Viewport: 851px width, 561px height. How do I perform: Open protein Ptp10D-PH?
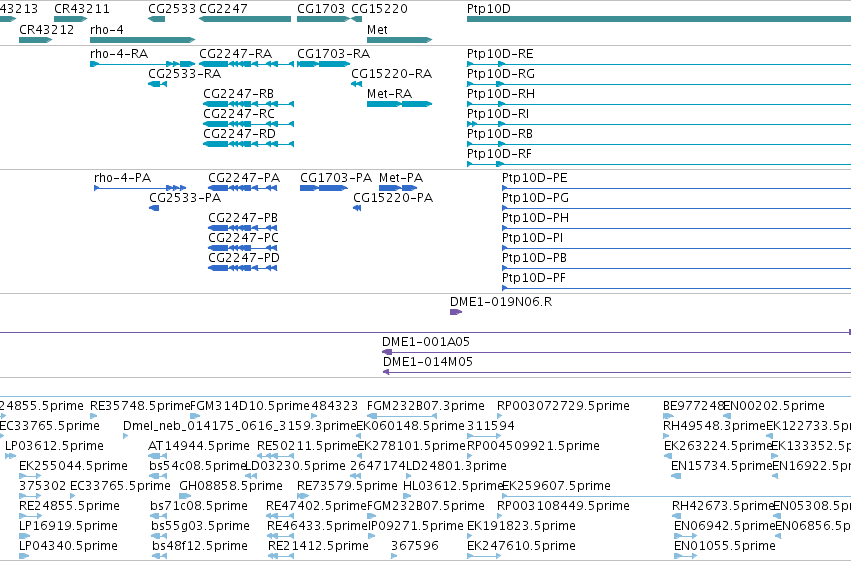pyautogui.click(x=536, y=218)
